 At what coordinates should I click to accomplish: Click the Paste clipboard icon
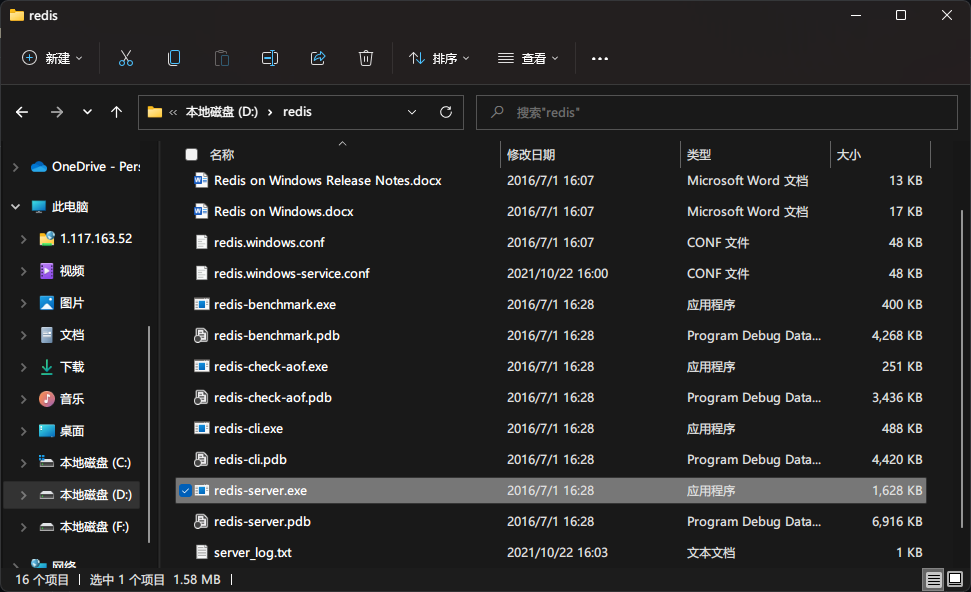click(222, 58)
